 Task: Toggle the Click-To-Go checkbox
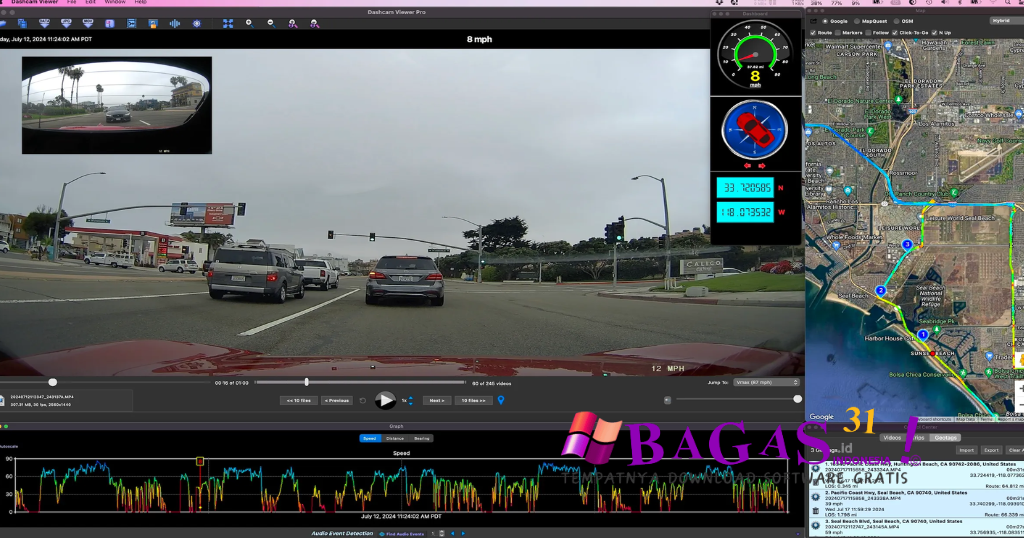coord(895,33)
